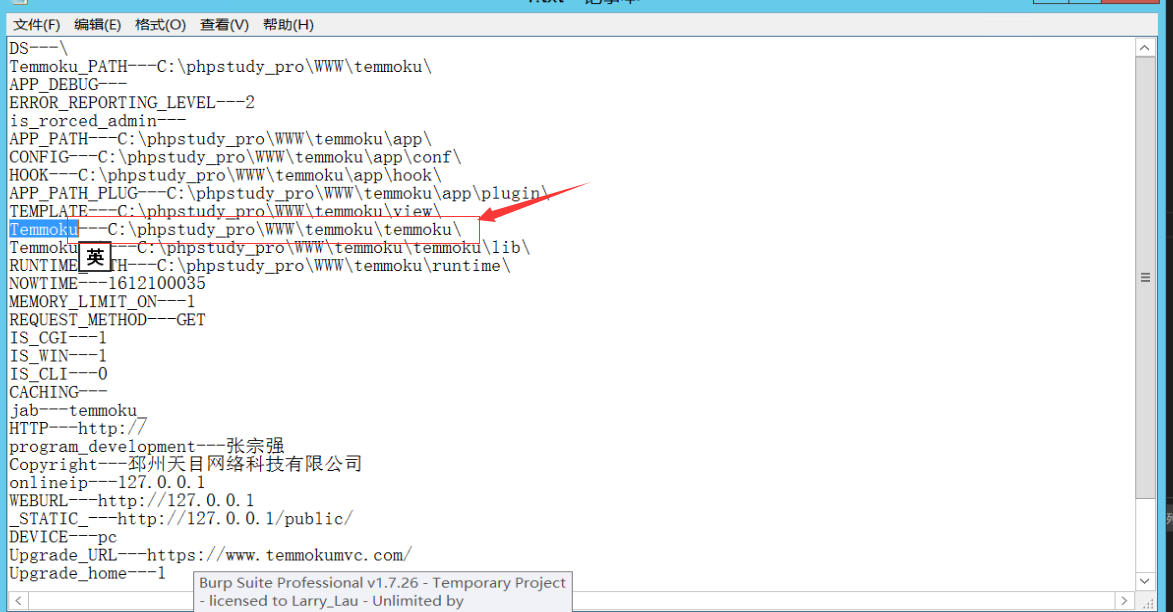The width and height of the screenshot is (1173, 612).
Task: Click the Burp Suite Professional tooltip
Action: [x=383, y=592]
